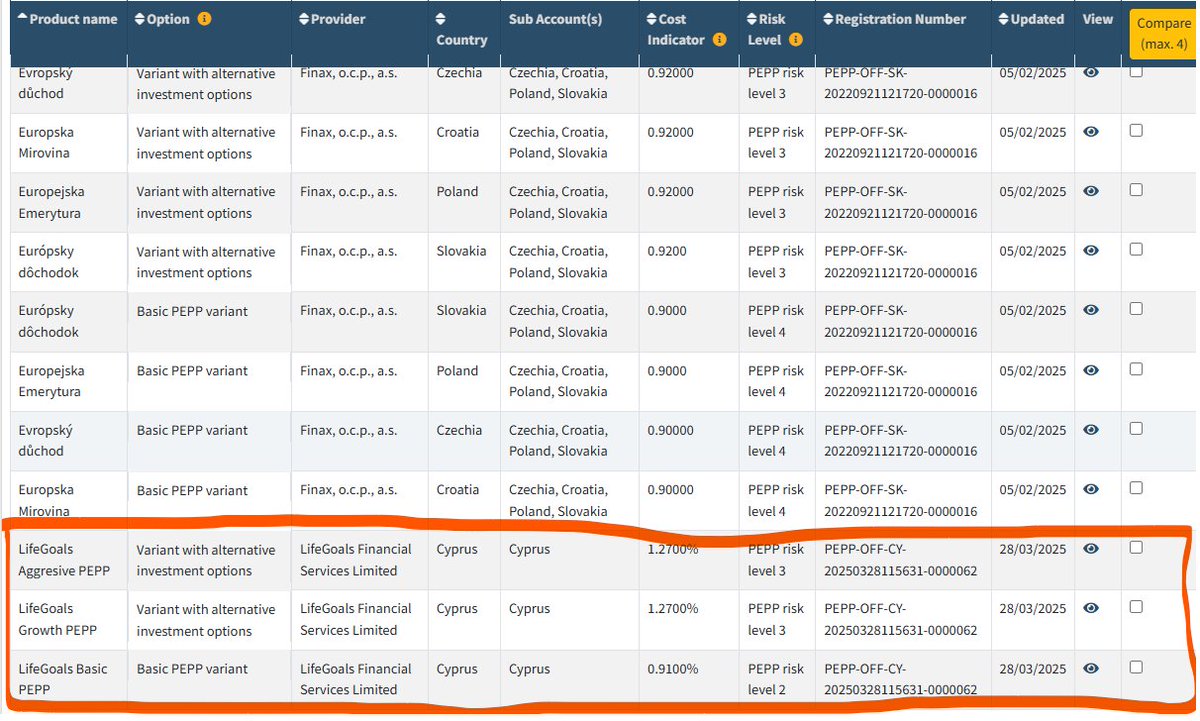Viewport: 1200px width, 721px height.
Task: Tick checkbox for Európsky dôchodok Basic PEPP variant
Action: [x=1136, y=309]
